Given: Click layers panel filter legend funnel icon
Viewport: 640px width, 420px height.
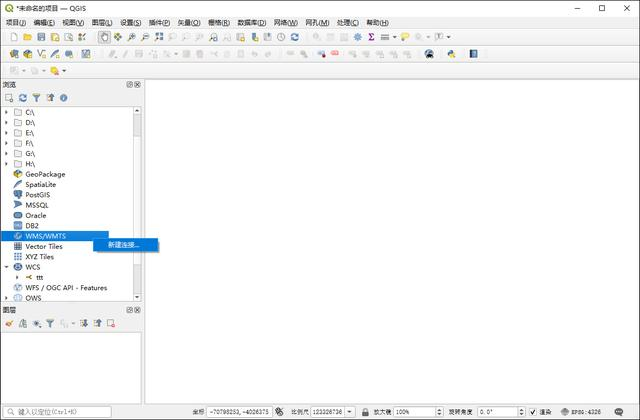Looking at the screenshot, I should tap(50, 324).
